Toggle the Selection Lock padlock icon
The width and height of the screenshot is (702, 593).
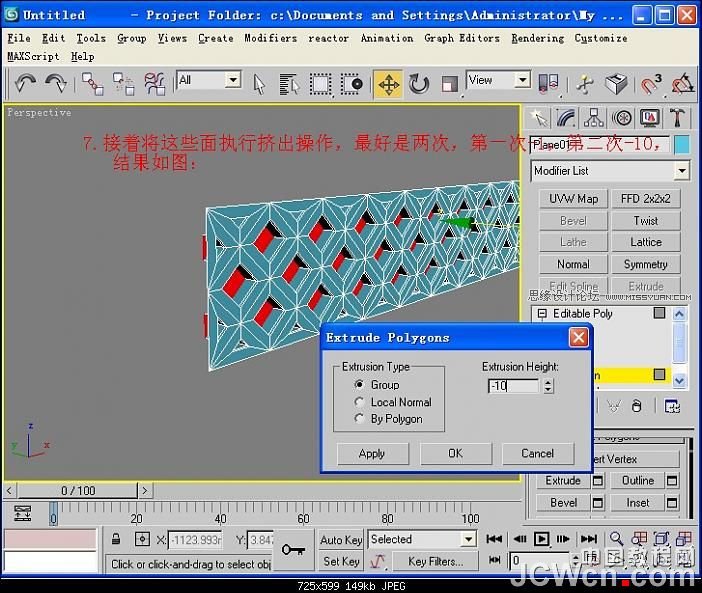[x=116, y=539]
